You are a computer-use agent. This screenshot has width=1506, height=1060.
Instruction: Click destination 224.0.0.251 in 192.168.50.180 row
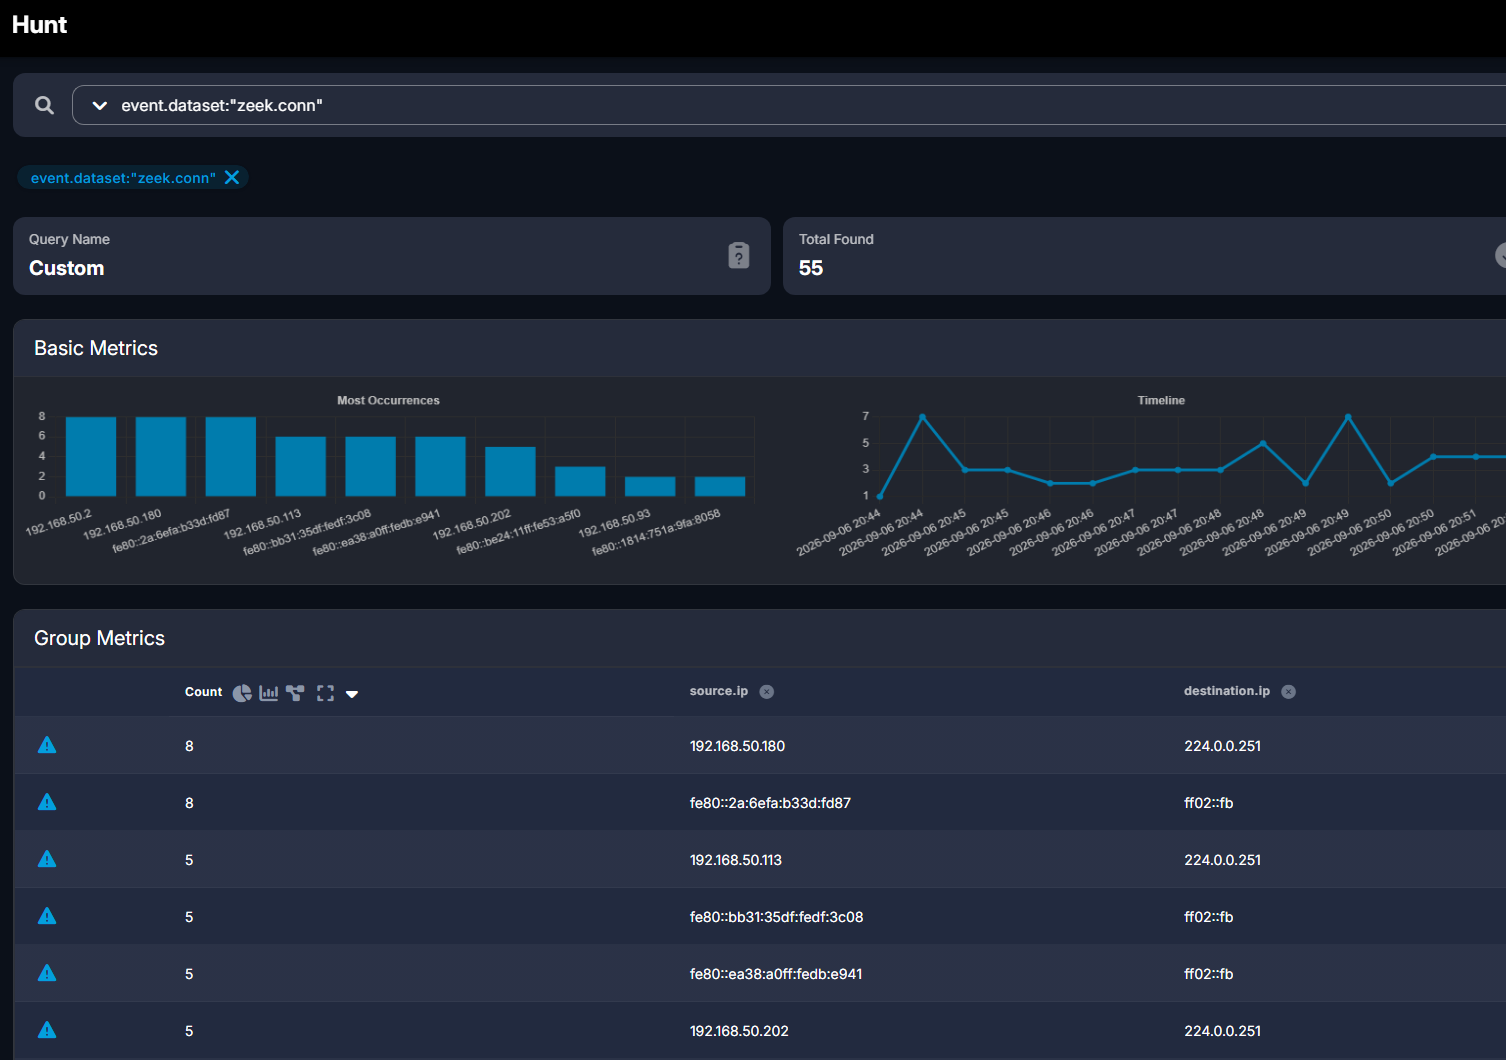click(x=1222, y=746)
